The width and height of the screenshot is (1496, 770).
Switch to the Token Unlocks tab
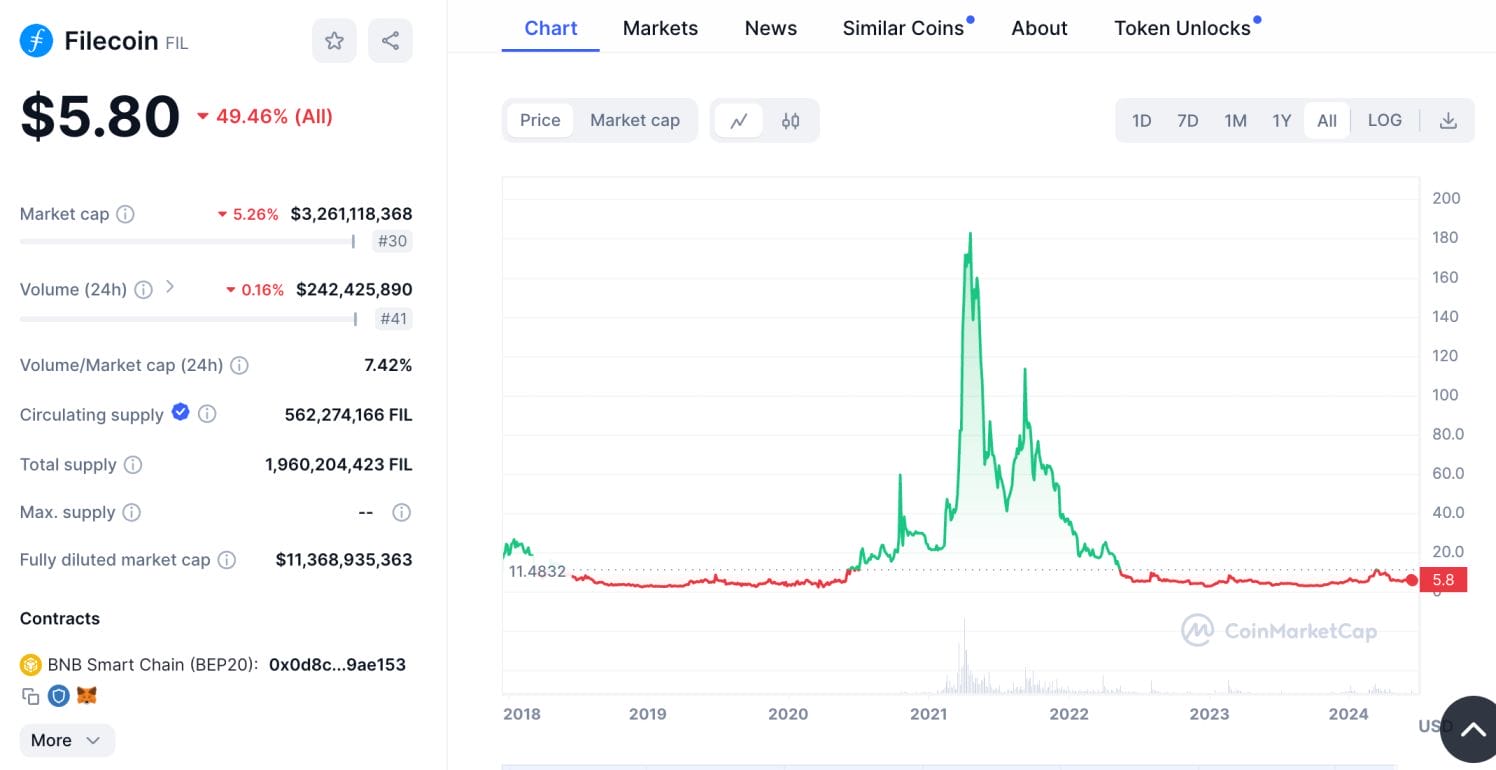(x=1182, y=28)
